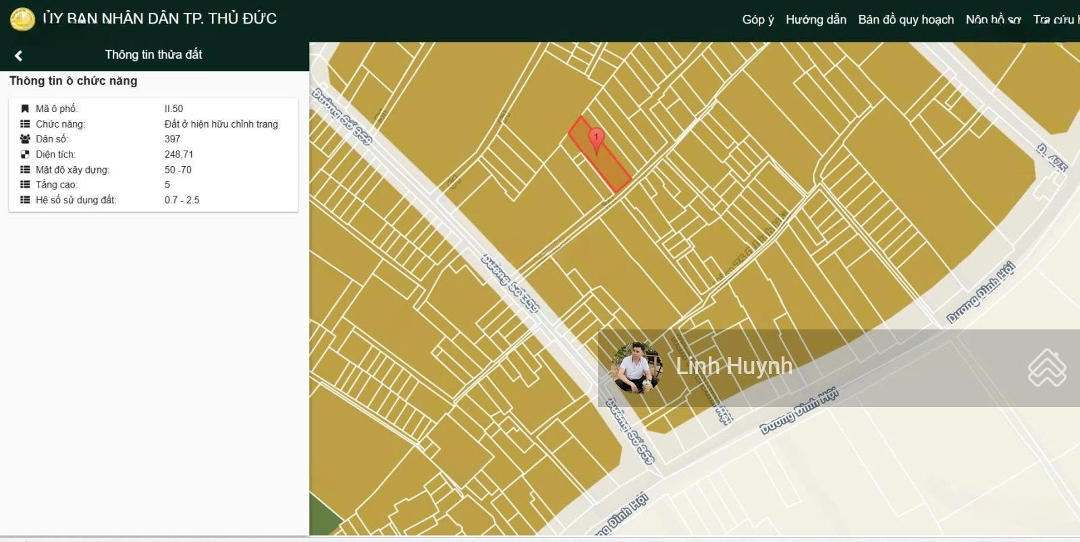Open the Góp ý menu

(x=757, y=20)
